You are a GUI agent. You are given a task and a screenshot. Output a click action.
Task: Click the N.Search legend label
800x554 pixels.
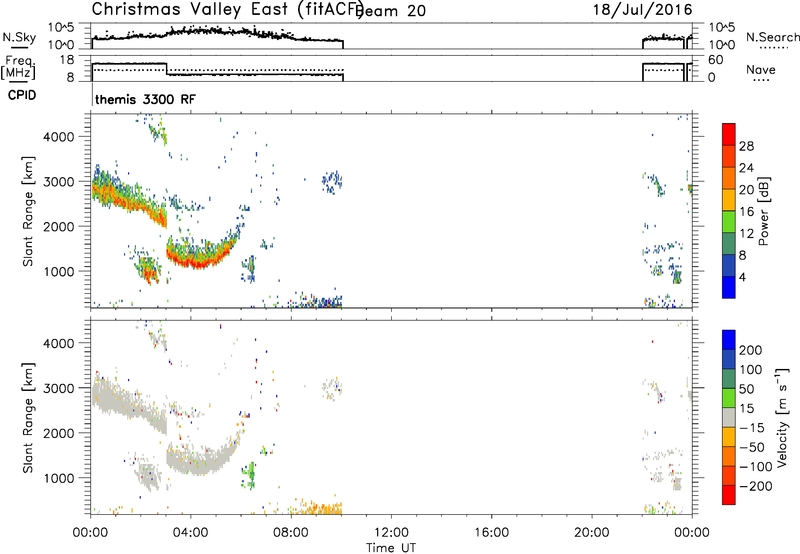click(773, 37)
